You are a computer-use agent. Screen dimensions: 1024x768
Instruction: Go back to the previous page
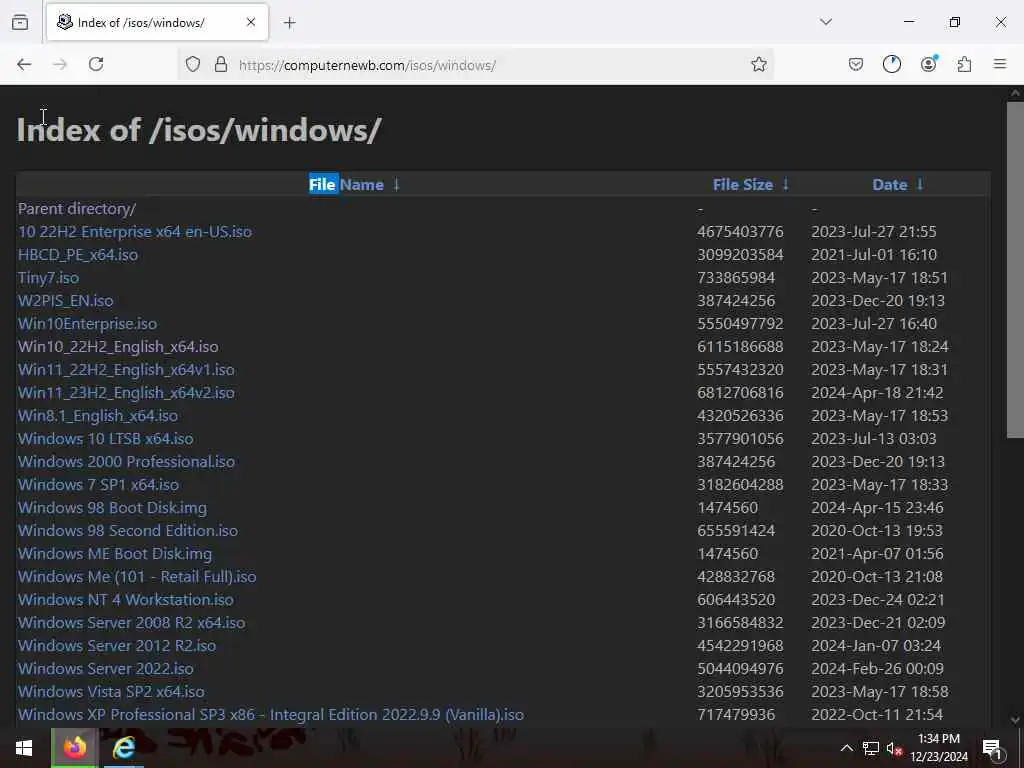pyautogui.click(x=24, y=64)
